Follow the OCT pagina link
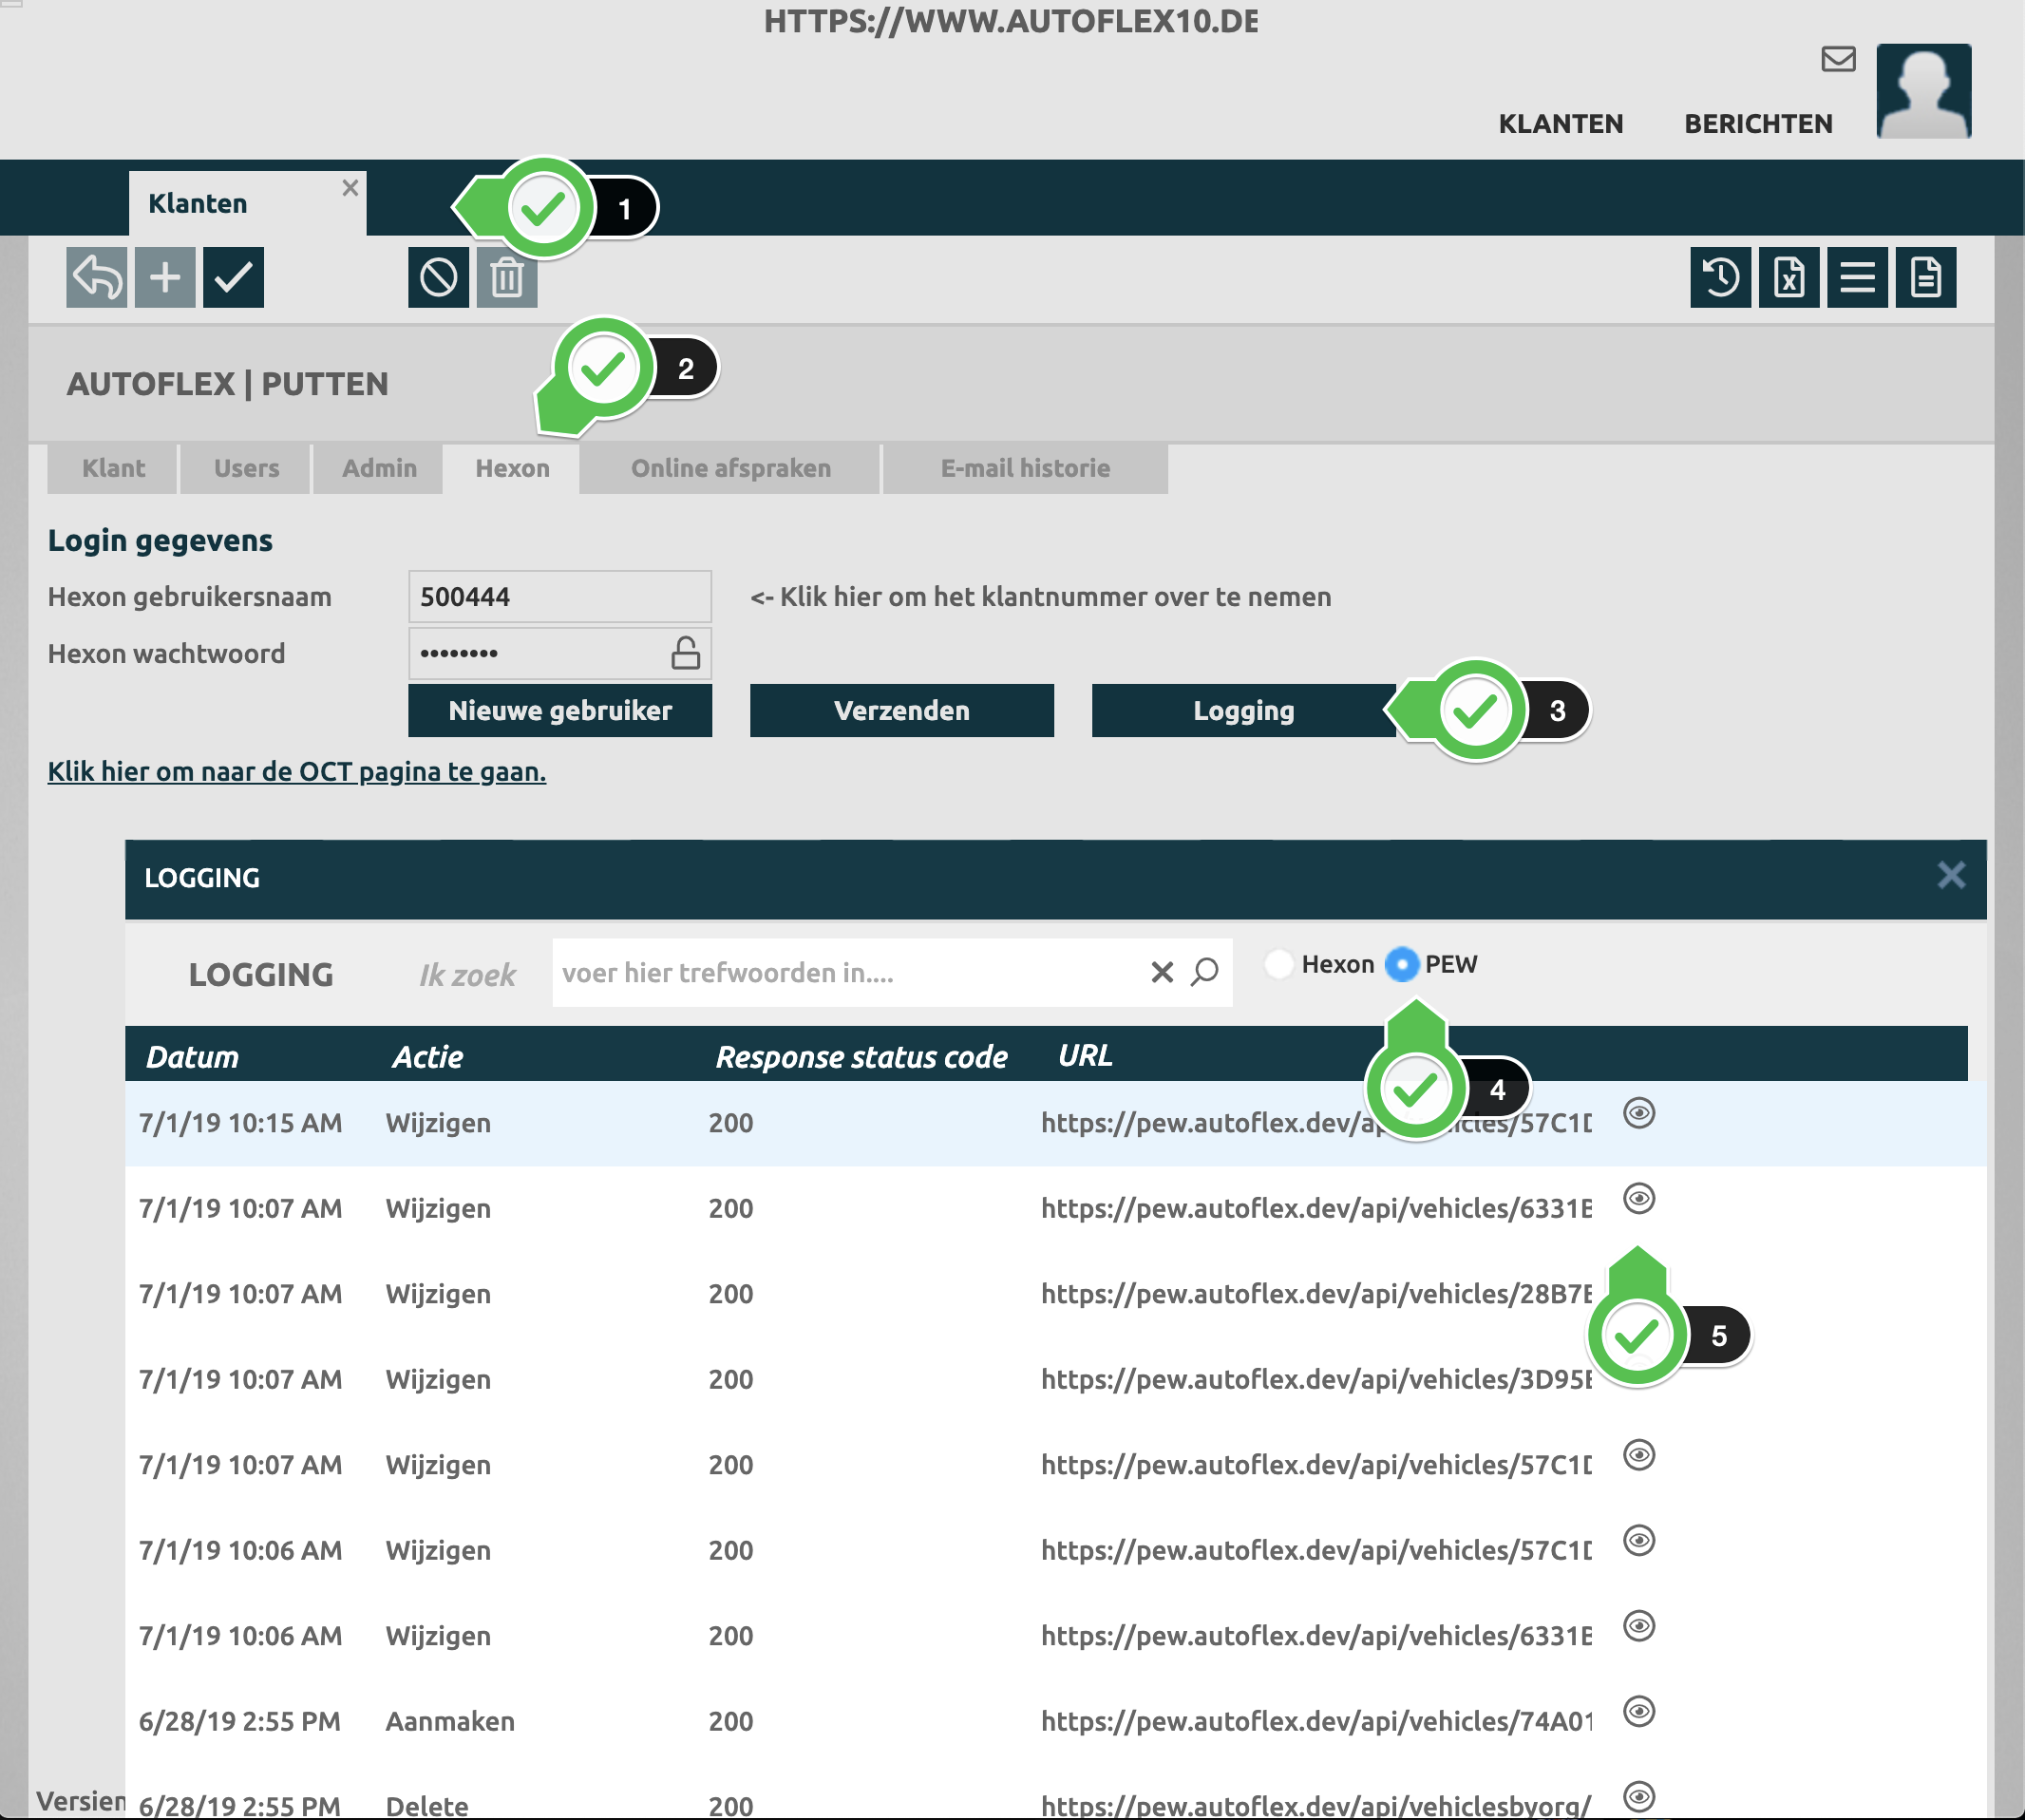The height and width of the screenshot is (1820, 2025). pyautogui.click(x=296, y=772)
